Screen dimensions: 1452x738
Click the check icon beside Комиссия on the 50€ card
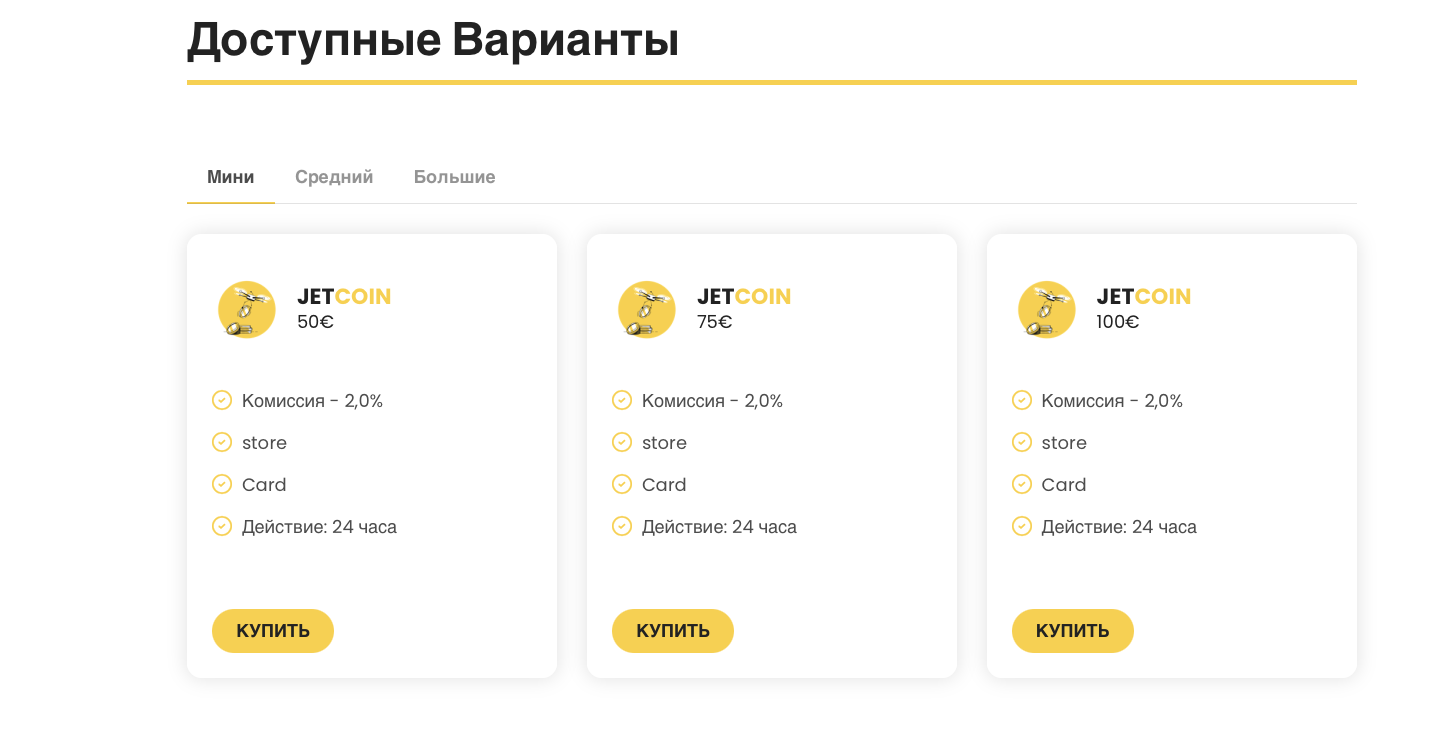[x=222, y=400]
